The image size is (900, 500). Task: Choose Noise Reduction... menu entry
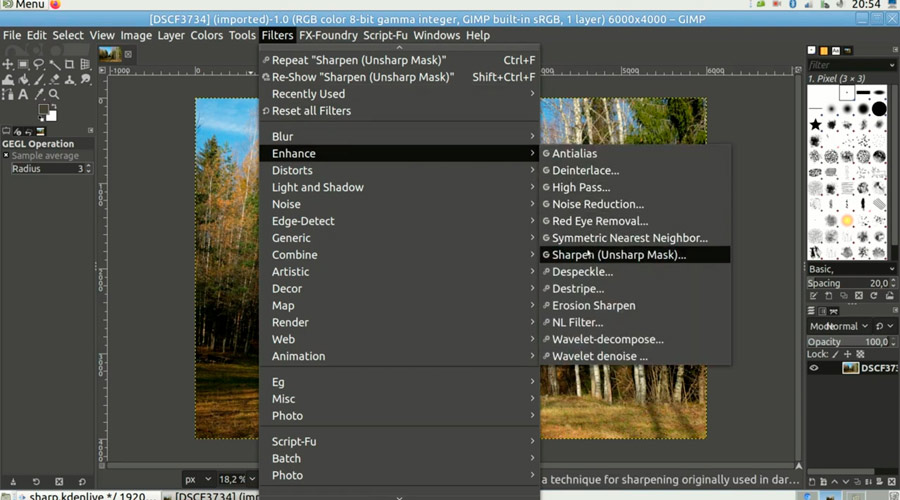(x=635, y=204)
